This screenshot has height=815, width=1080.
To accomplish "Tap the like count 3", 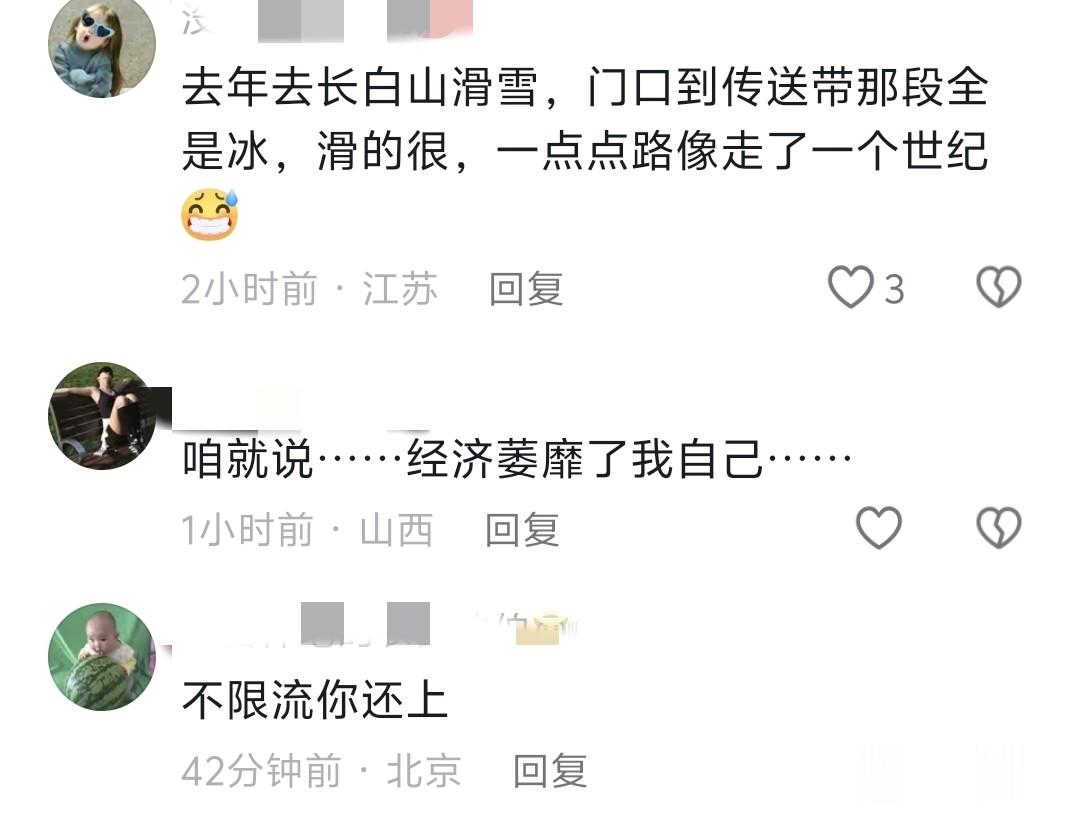I will tap(894, 289).
